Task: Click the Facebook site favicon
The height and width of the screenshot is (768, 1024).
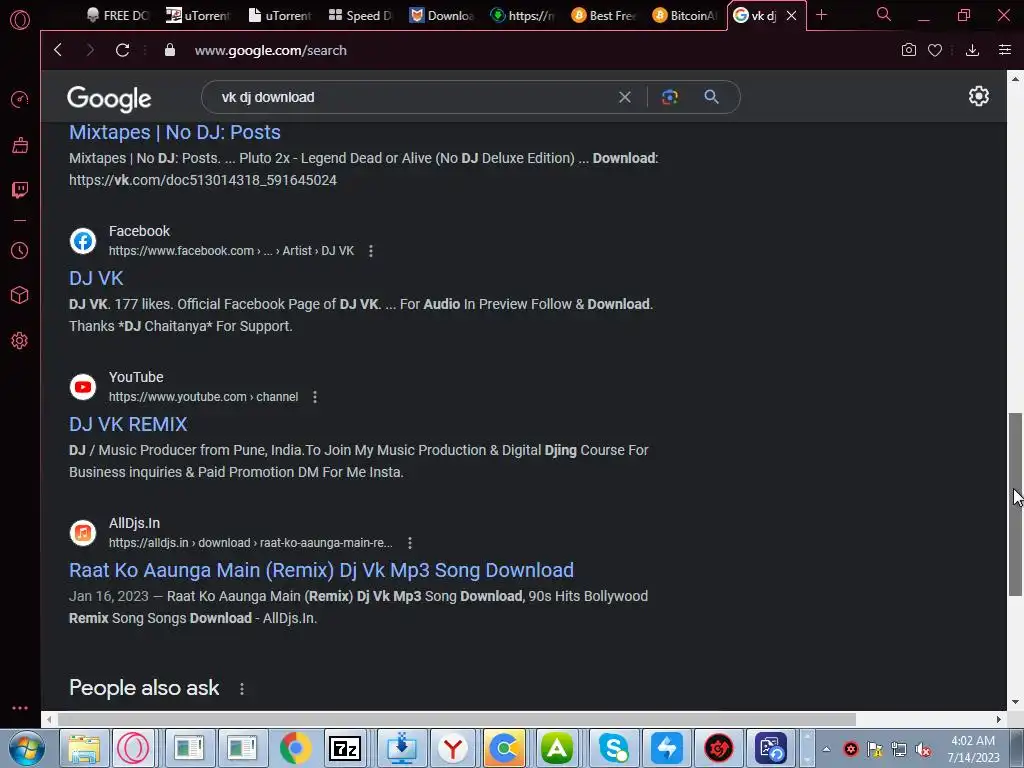Action: point(83,241)
